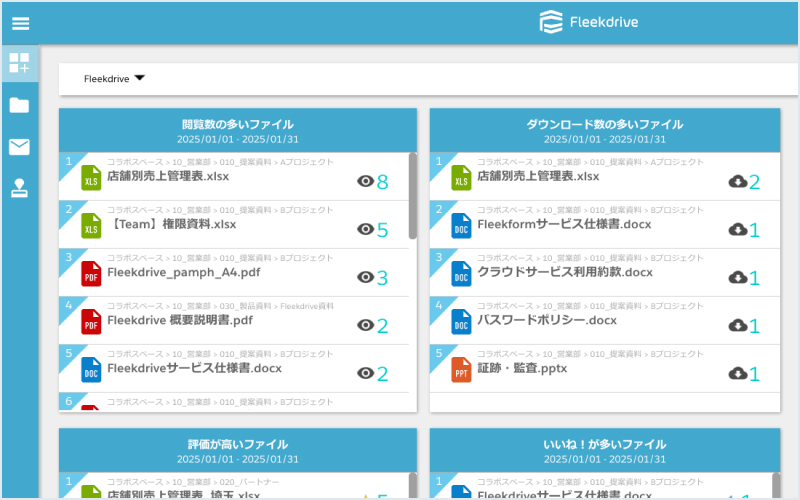
Task: Click eye icon beside Fleekdrive 概要説明書.pdf
Action: [365, 325]
